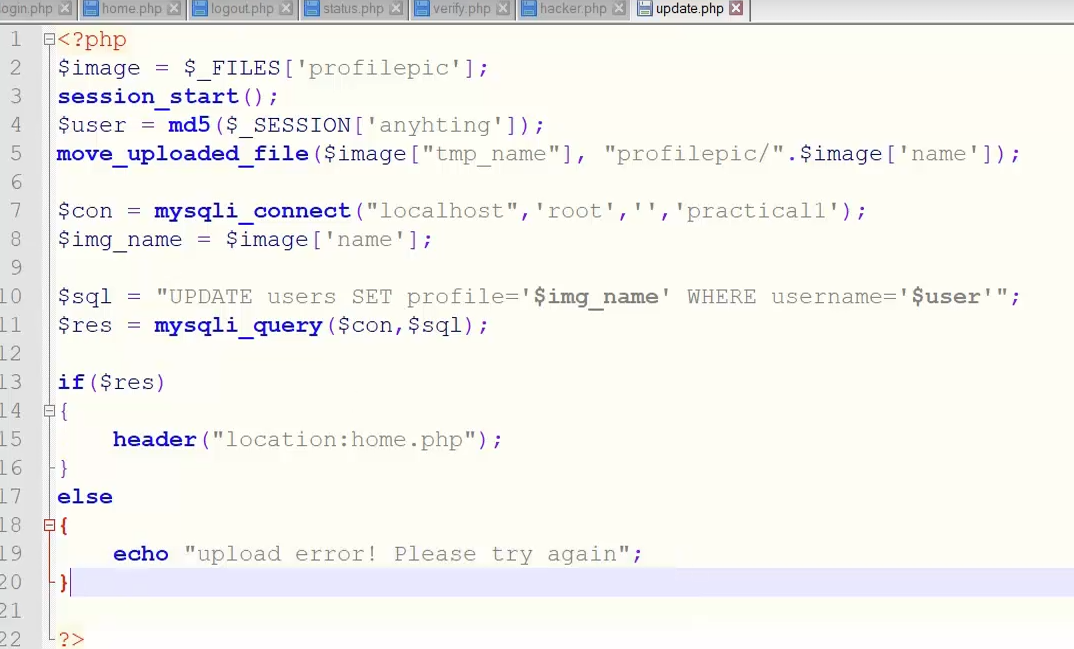
Task: Close the update.php tab
Action: [x=737, y=9]
